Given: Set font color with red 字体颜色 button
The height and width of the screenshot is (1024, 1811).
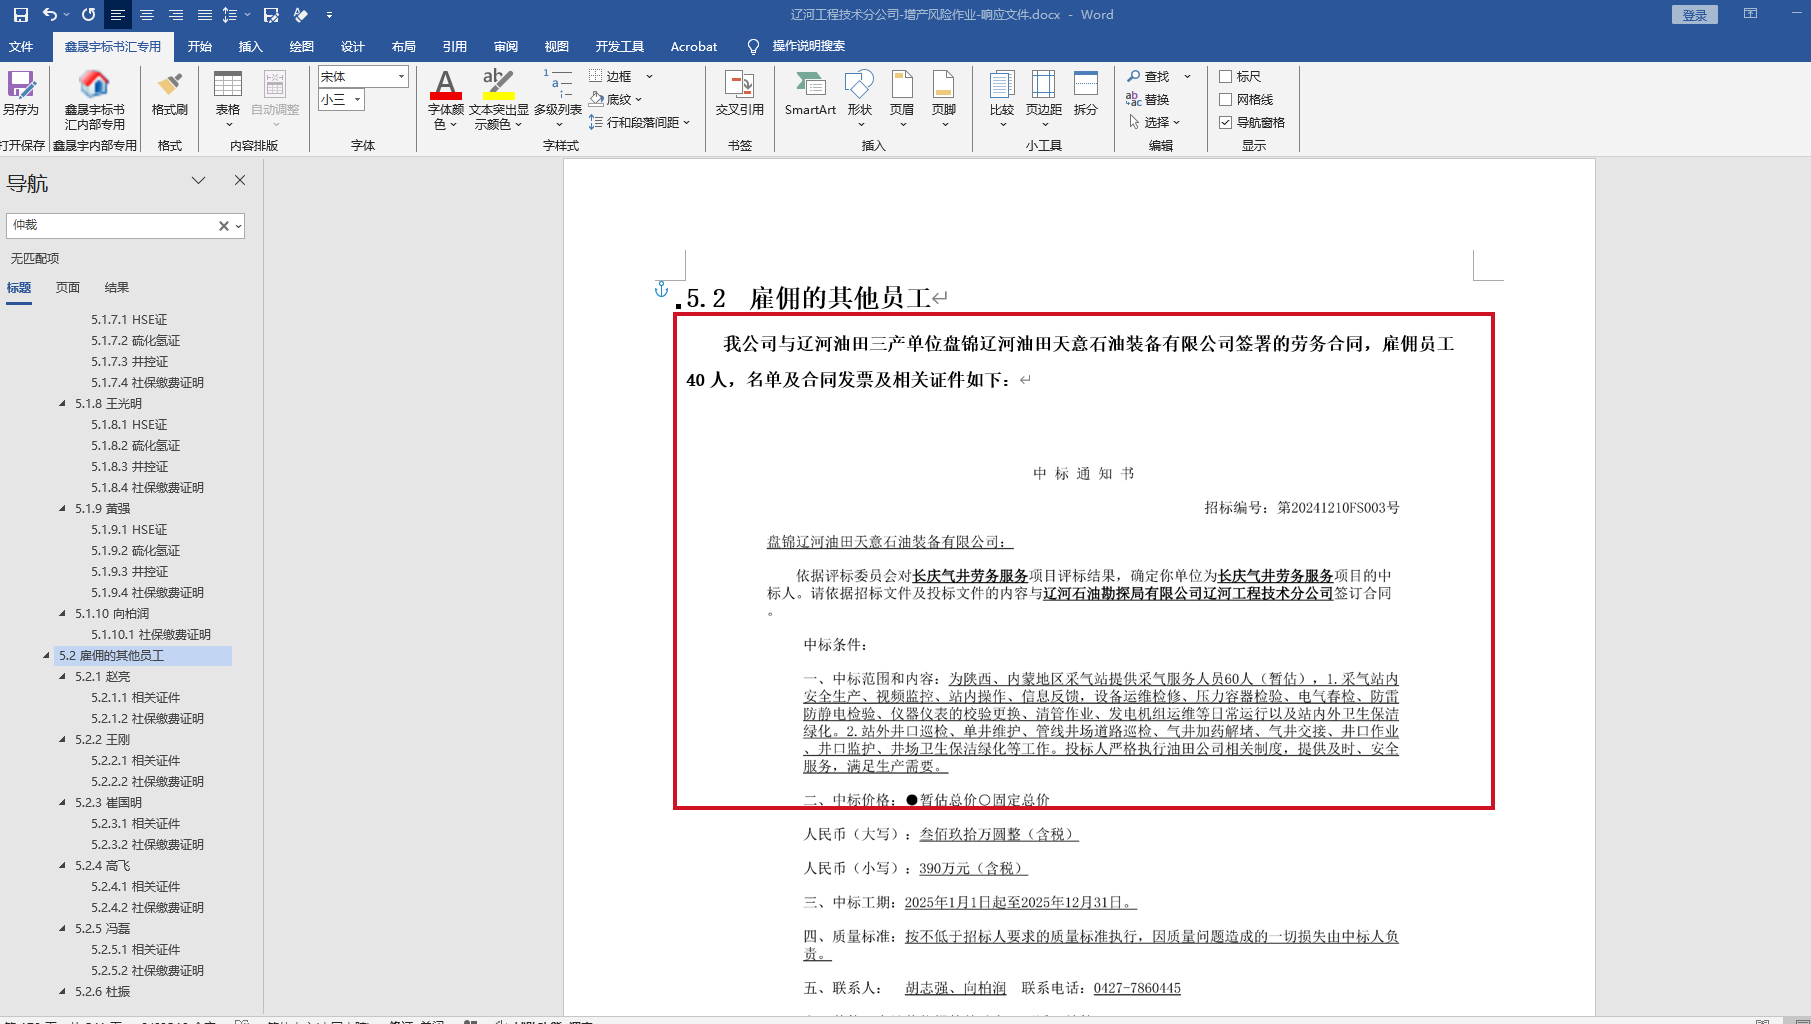Looking at the screenshot, I should click(446, 84).
